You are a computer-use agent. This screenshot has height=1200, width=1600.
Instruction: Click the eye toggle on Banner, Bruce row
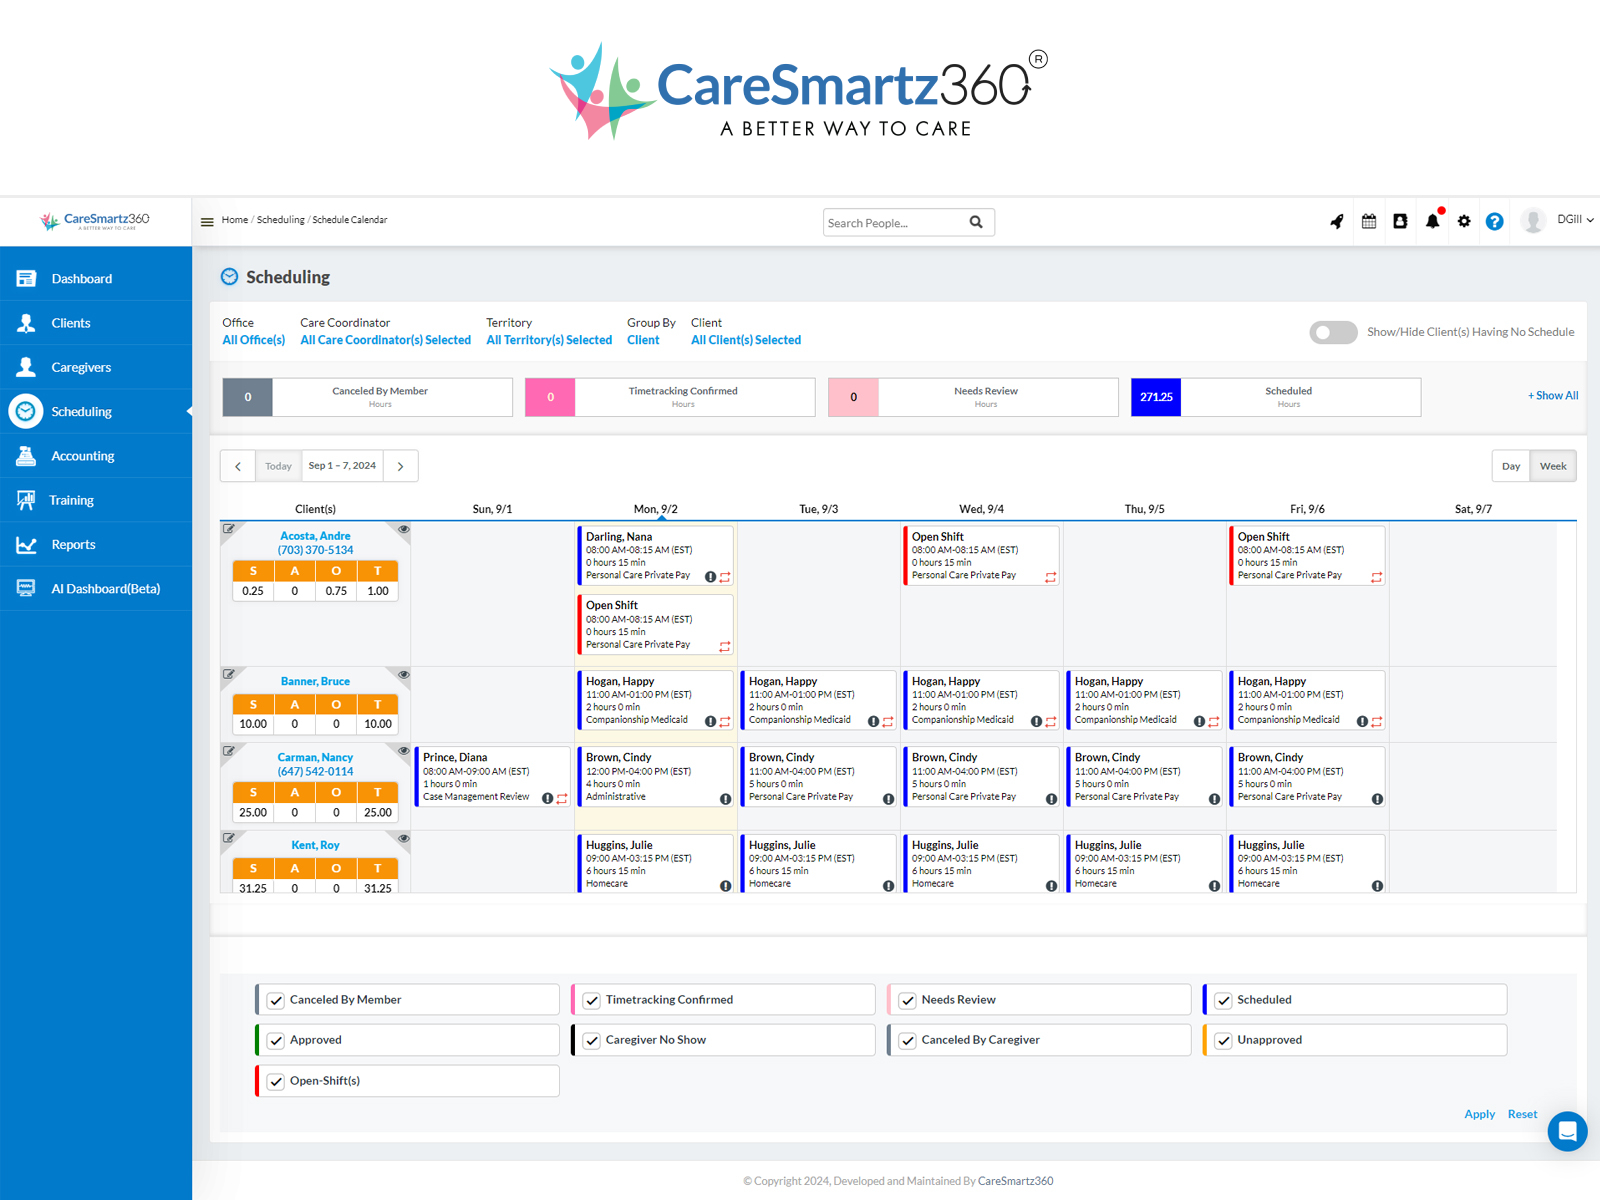tap(403, 674)
